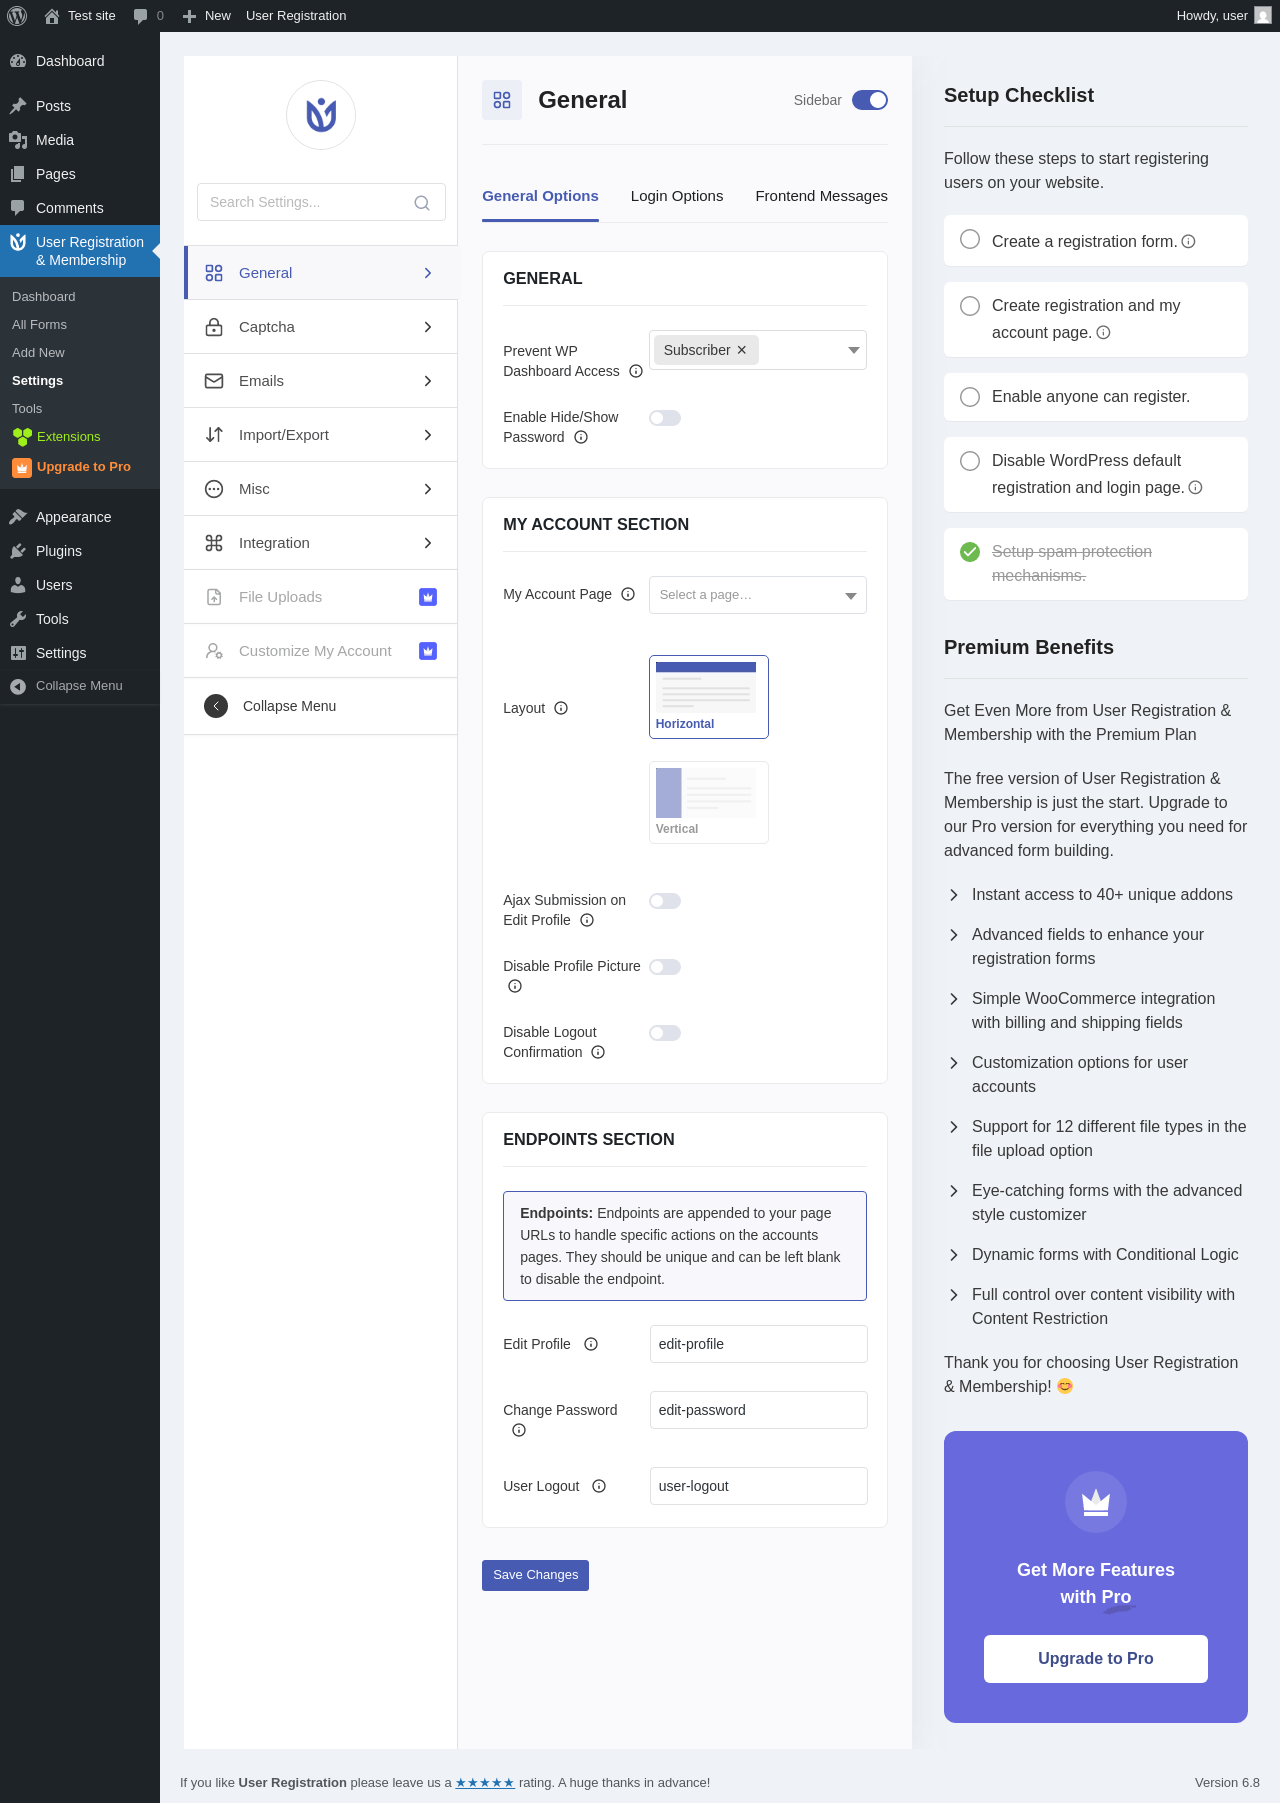The image size is (1280, 1803).
Task: Click the Collapse Menu back-arrow circle icon
Action: click(216, 706)
